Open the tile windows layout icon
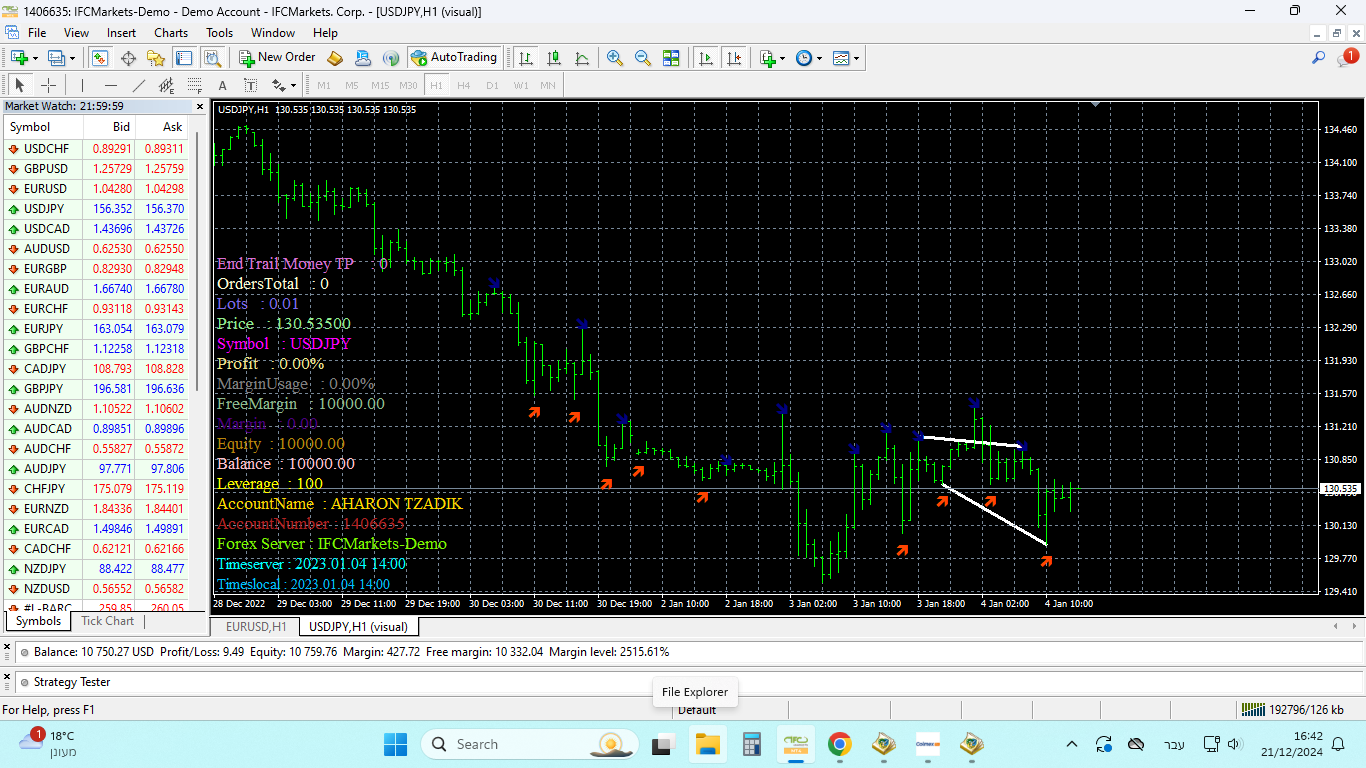The width and height of the screenshot is (1366, 768). pos(671,58)
